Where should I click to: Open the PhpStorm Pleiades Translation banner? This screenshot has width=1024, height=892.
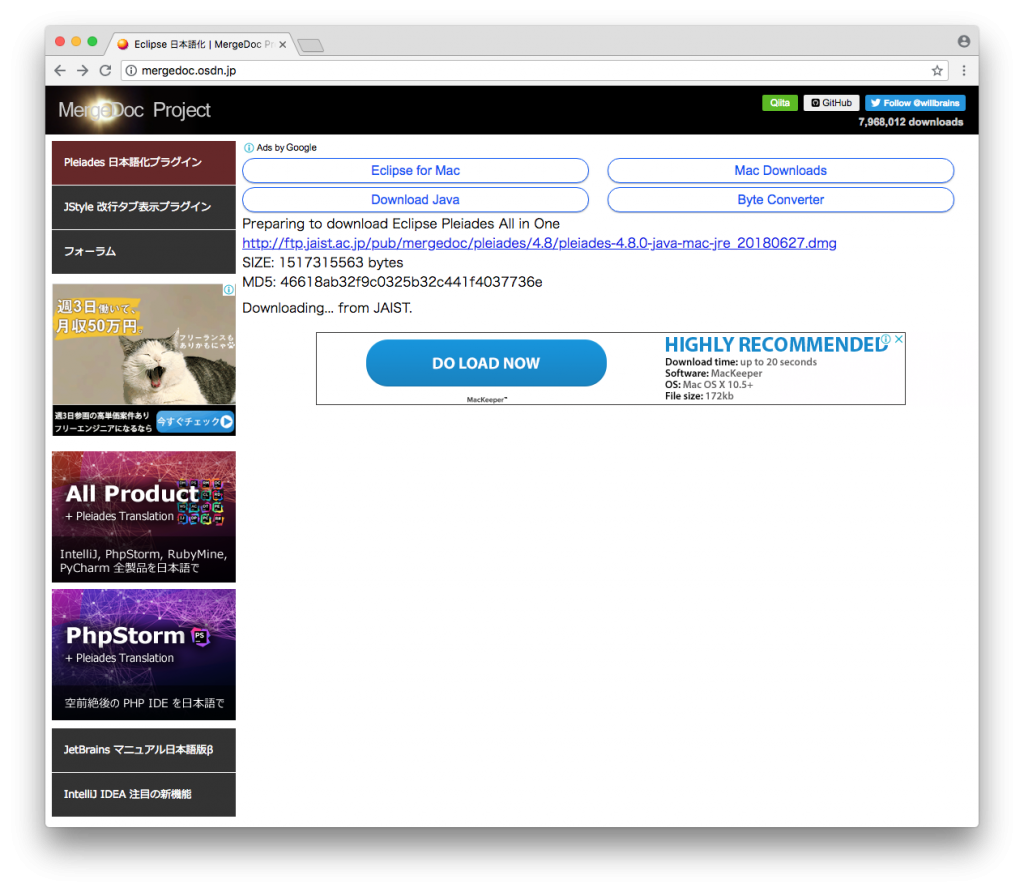click(144, 654)
